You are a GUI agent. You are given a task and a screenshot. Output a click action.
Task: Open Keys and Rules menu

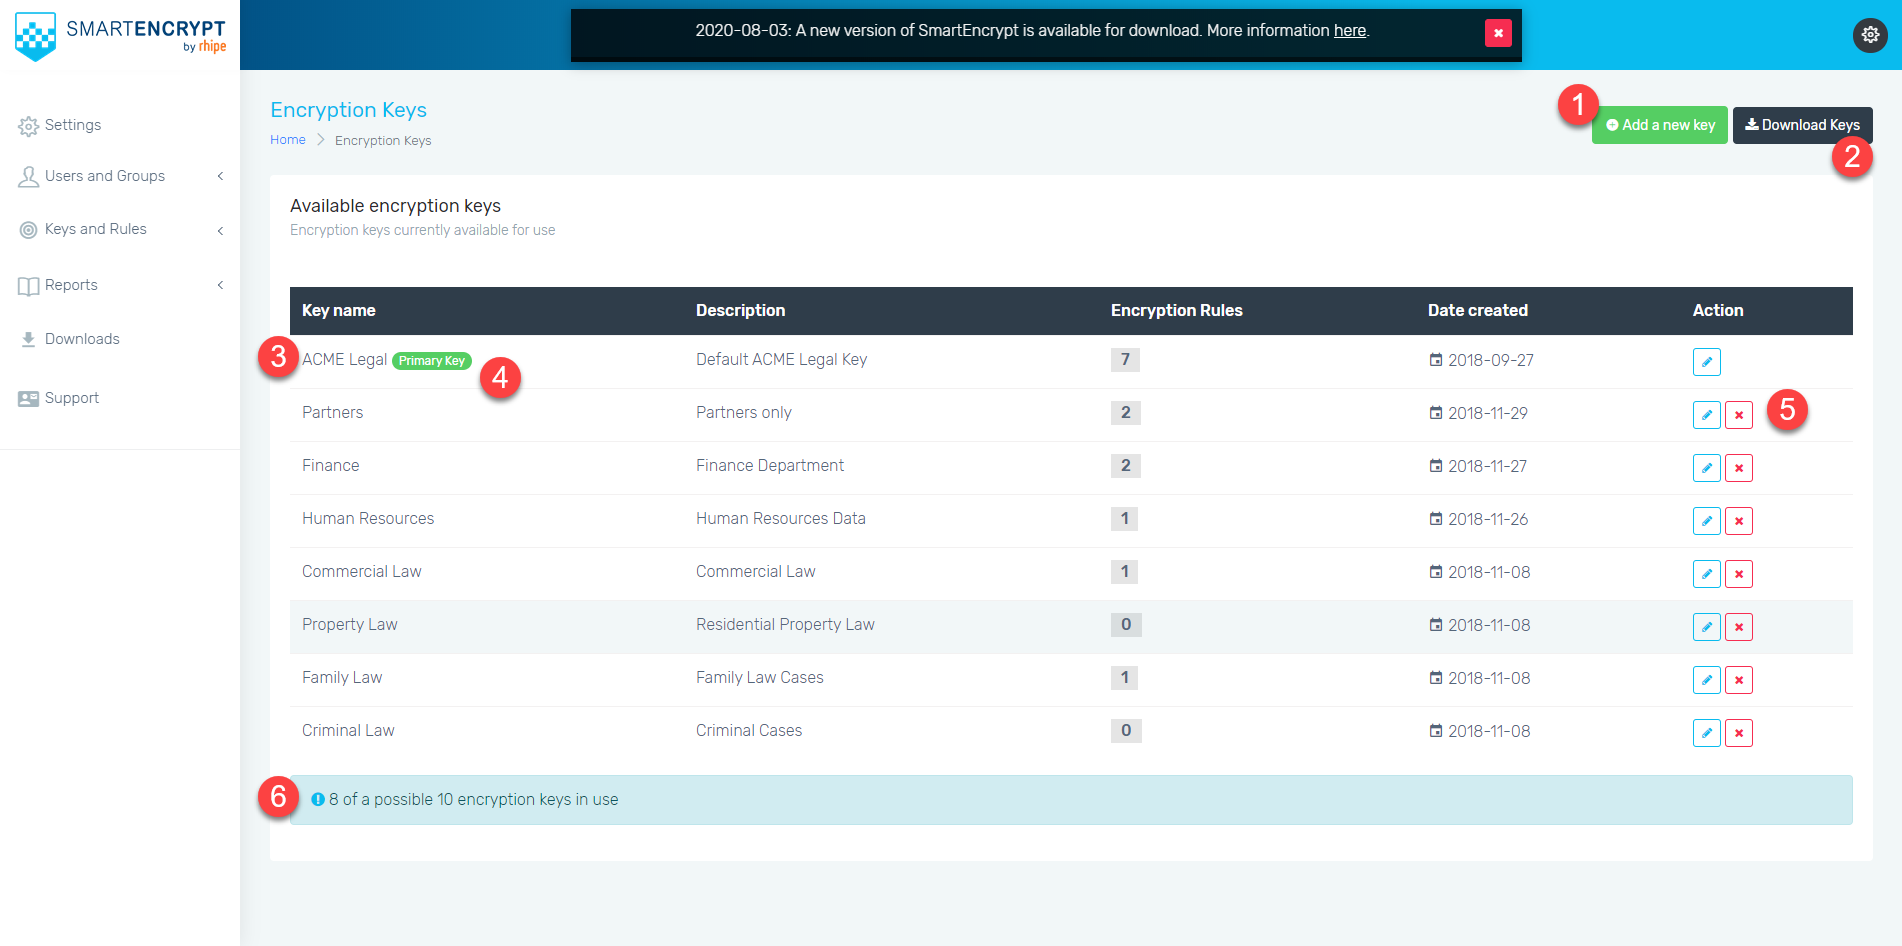point(96,229)
